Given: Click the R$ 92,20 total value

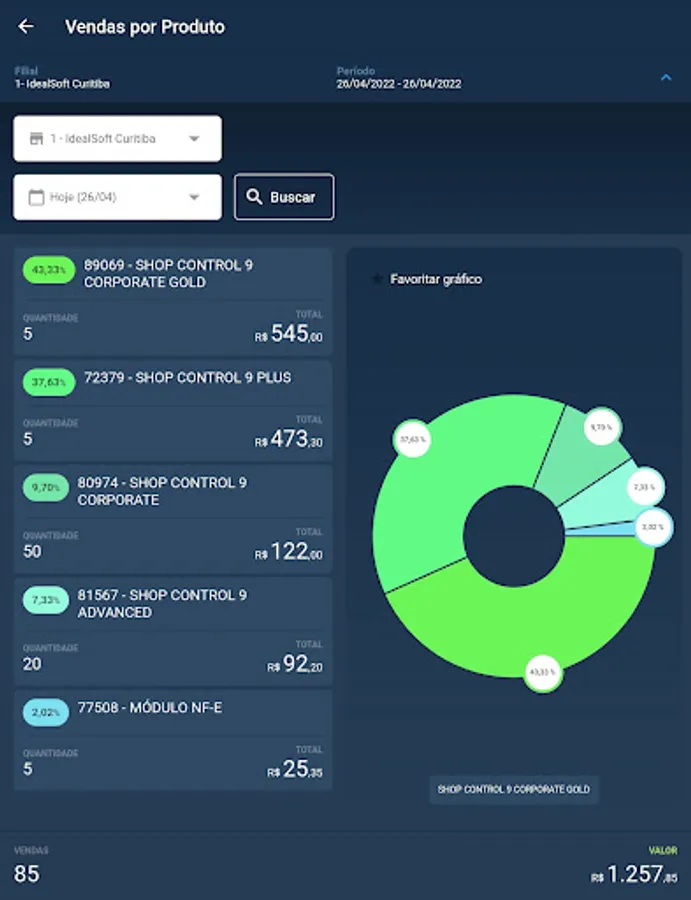Looking at the screenshot, I should click(294, 664).
